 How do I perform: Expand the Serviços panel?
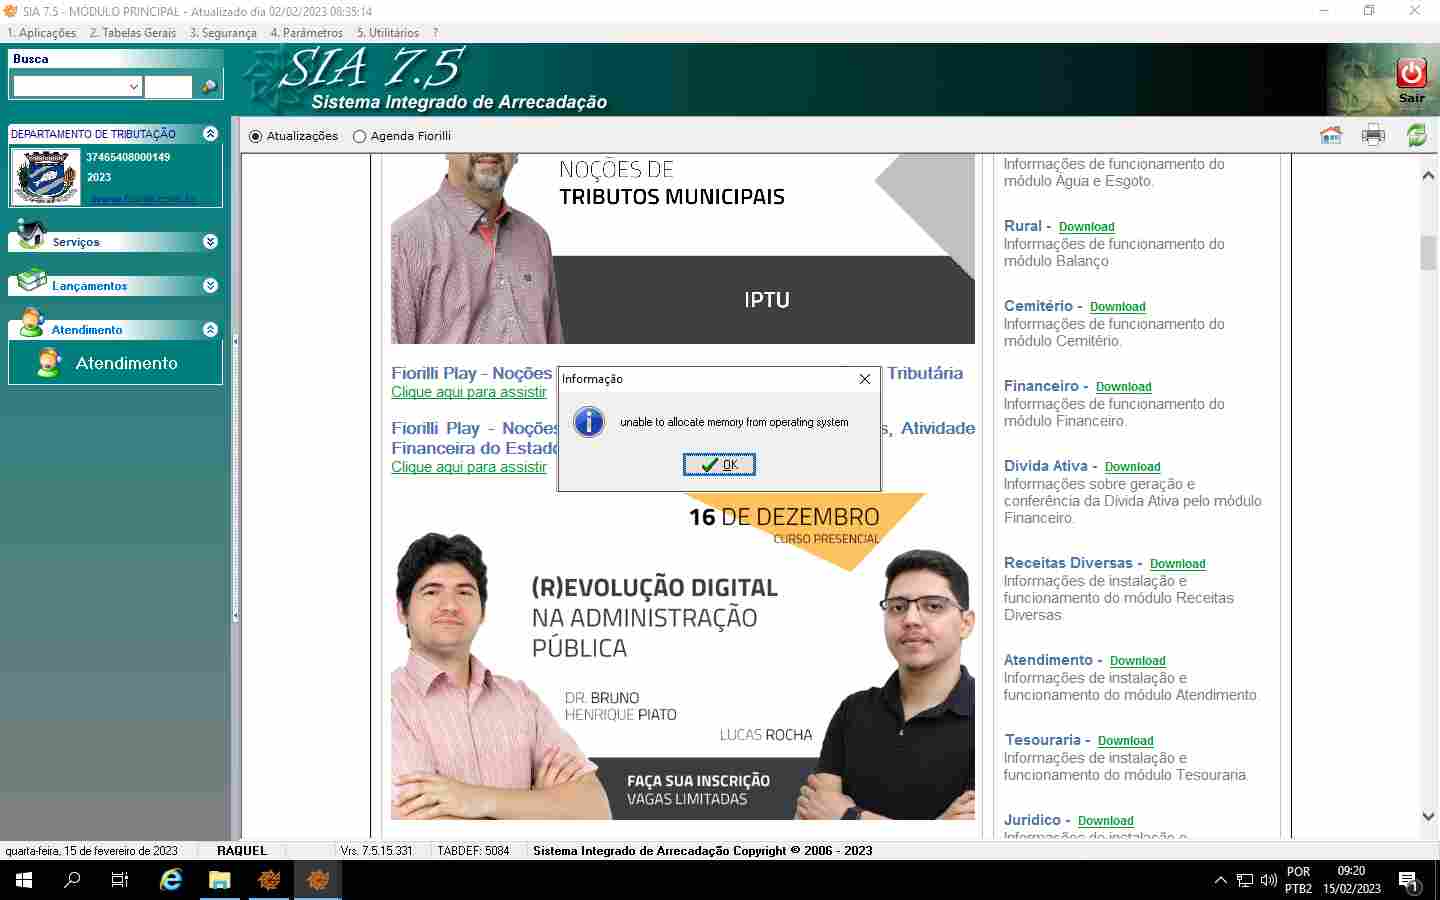210,242
